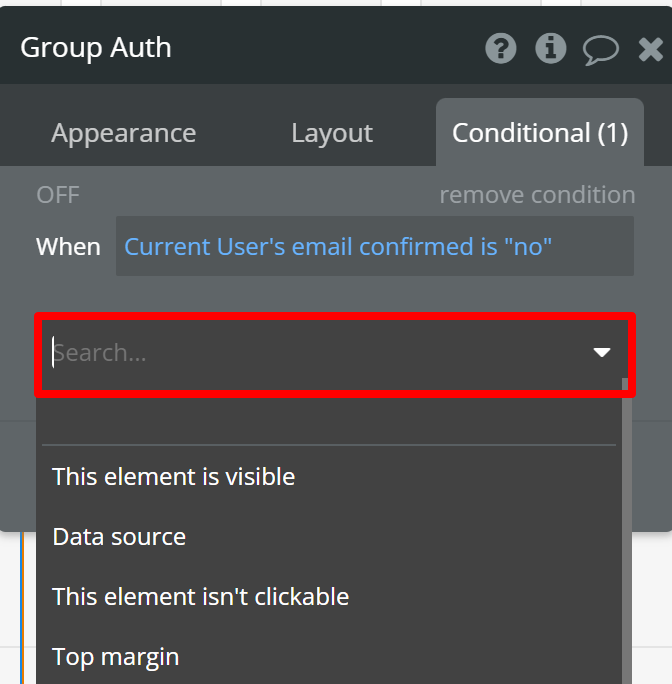This screenshot has height=684, width=672.
Task: Click the Group Auth panel title
Action: tap(96, 48)
